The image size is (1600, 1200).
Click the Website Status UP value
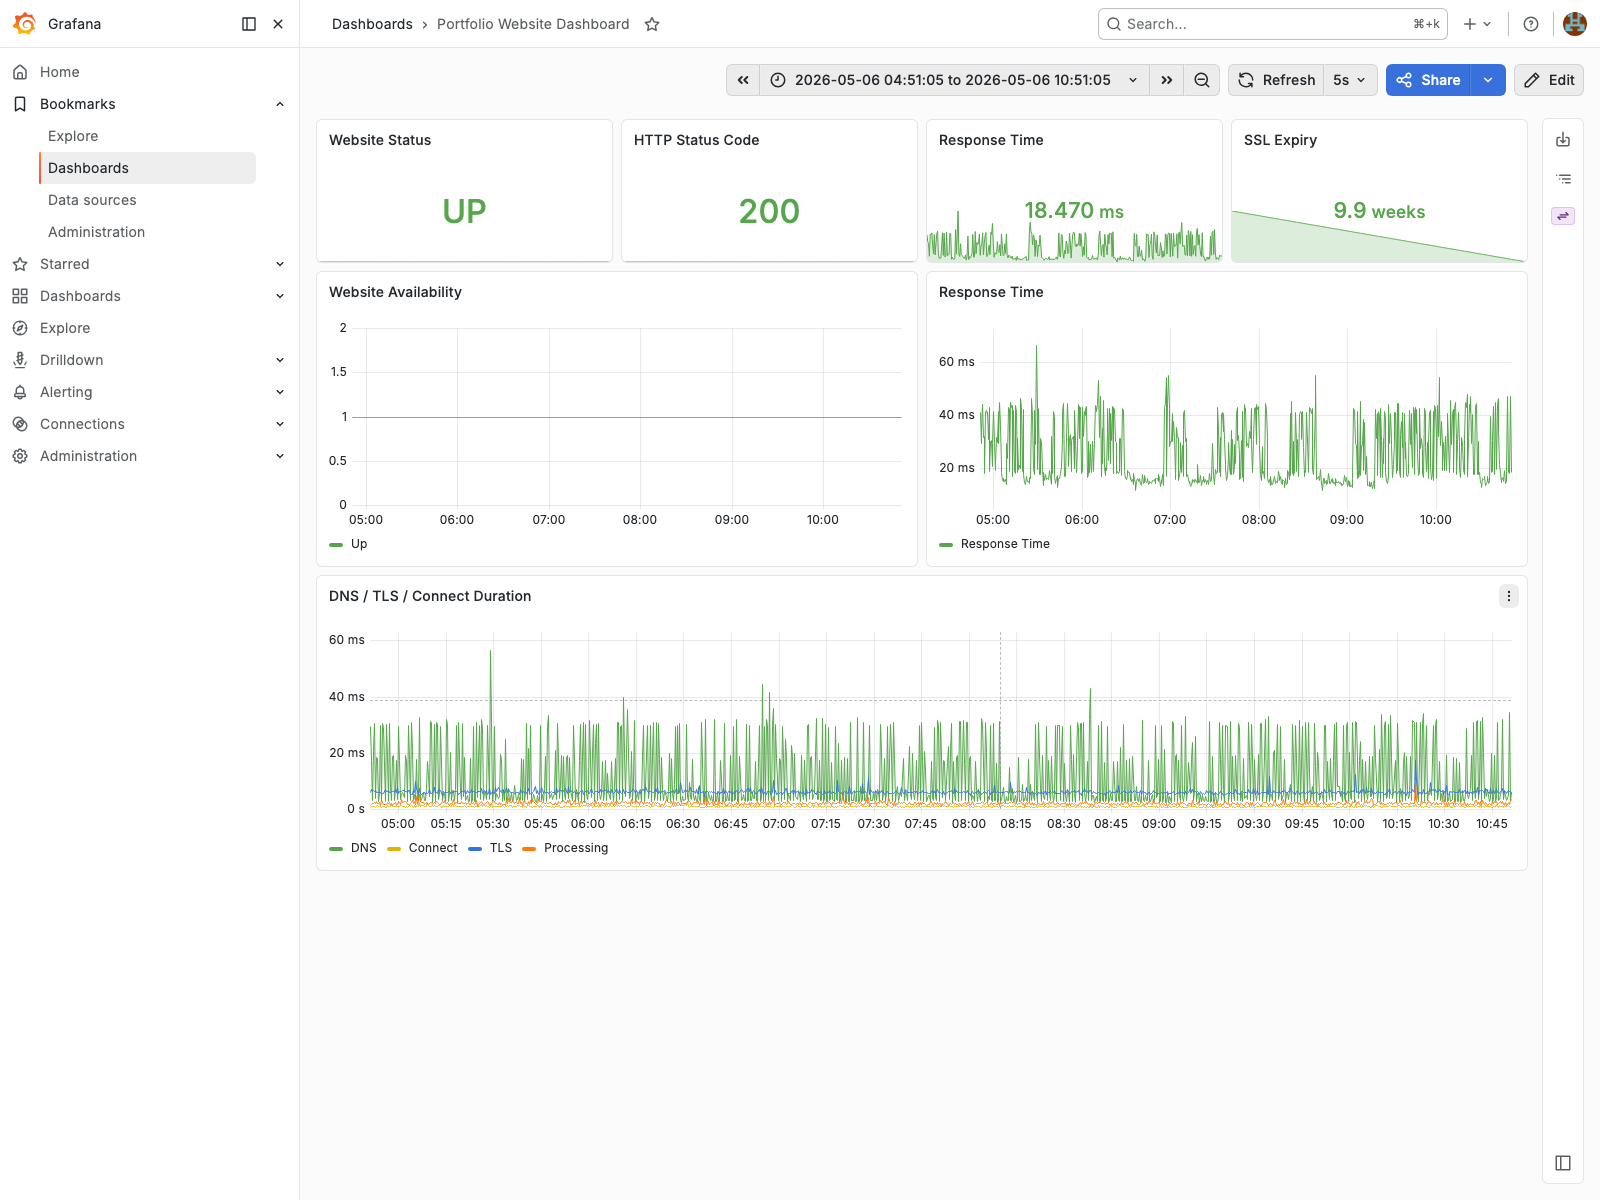(464, 212)
